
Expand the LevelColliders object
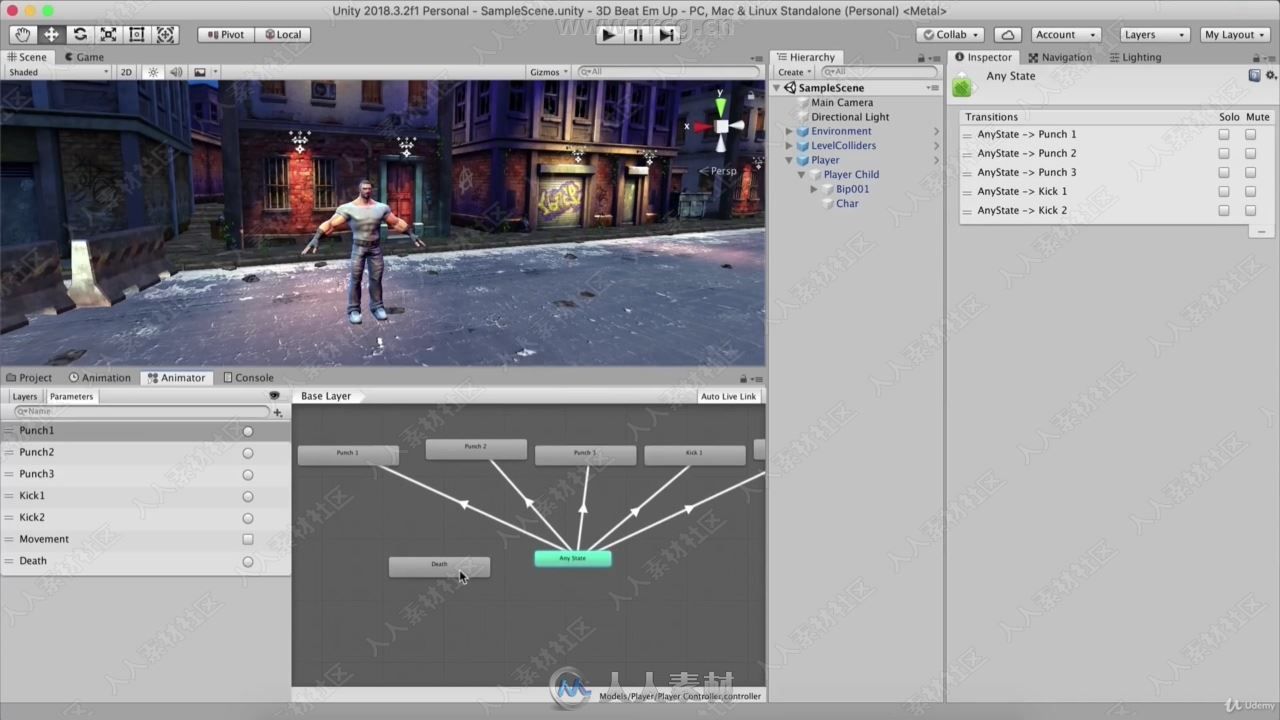[x=789, y=146]
